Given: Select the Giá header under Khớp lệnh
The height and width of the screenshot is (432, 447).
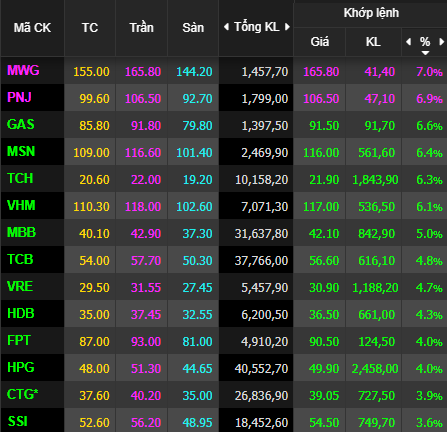Looking at the screenshot, I should [x=320, y=42].
